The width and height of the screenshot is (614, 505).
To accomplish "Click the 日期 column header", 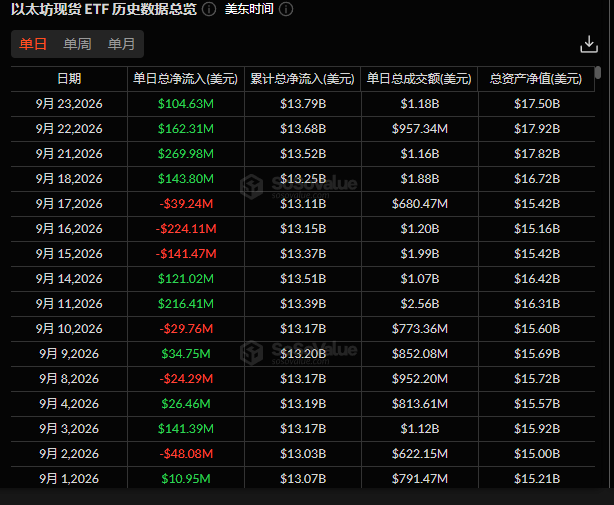I will (69, 79).
